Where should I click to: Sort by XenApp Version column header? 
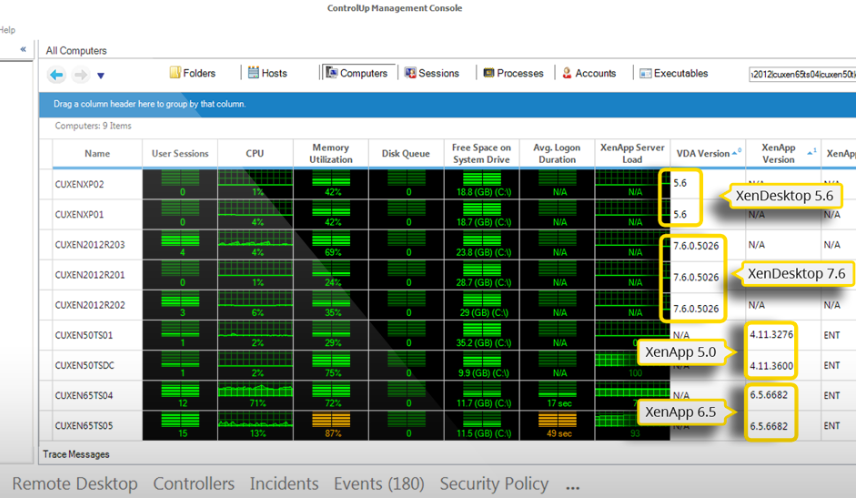click(782, 153)
